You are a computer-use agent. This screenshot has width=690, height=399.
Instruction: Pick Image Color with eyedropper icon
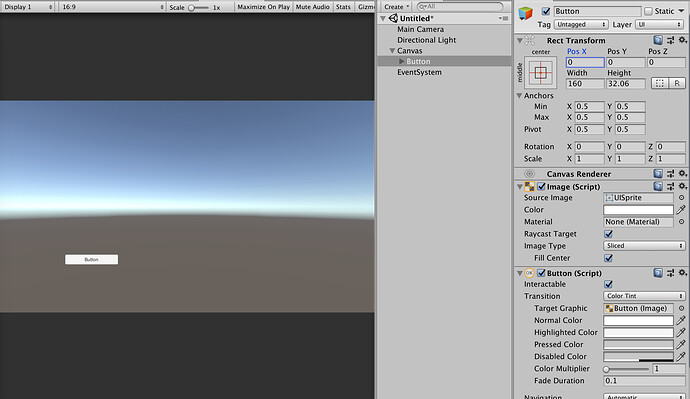(681, 210)
